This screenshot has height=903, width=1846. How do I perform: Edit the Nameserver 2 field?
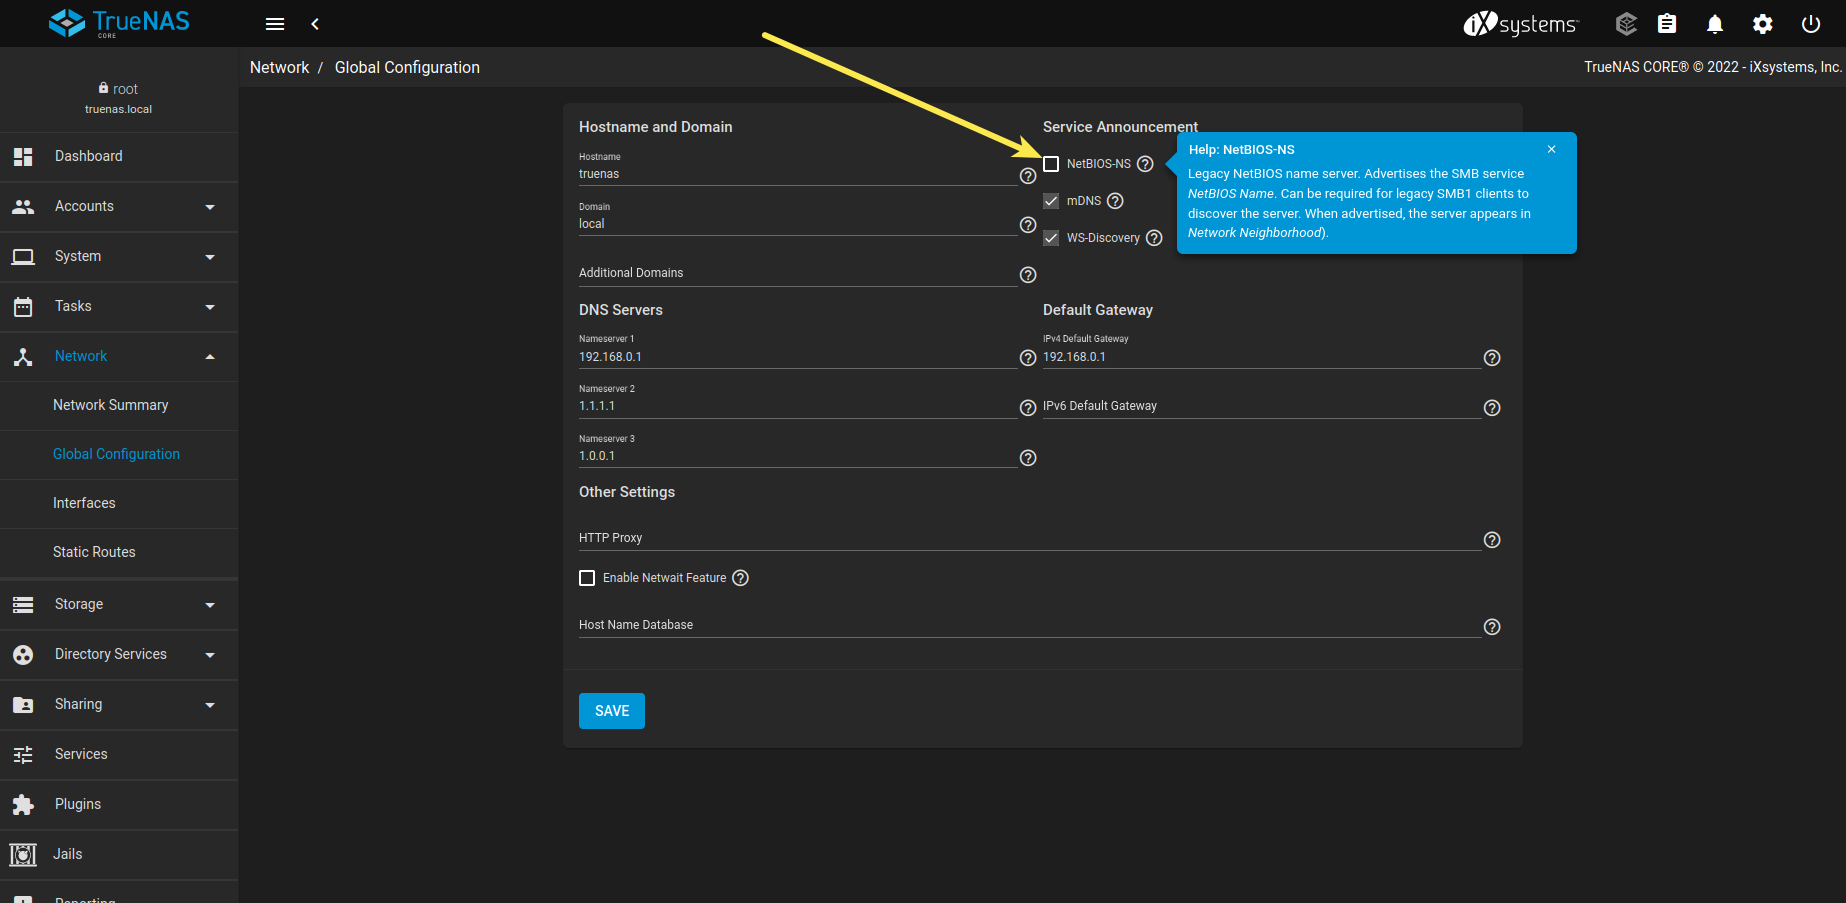(x=798, y=406)
